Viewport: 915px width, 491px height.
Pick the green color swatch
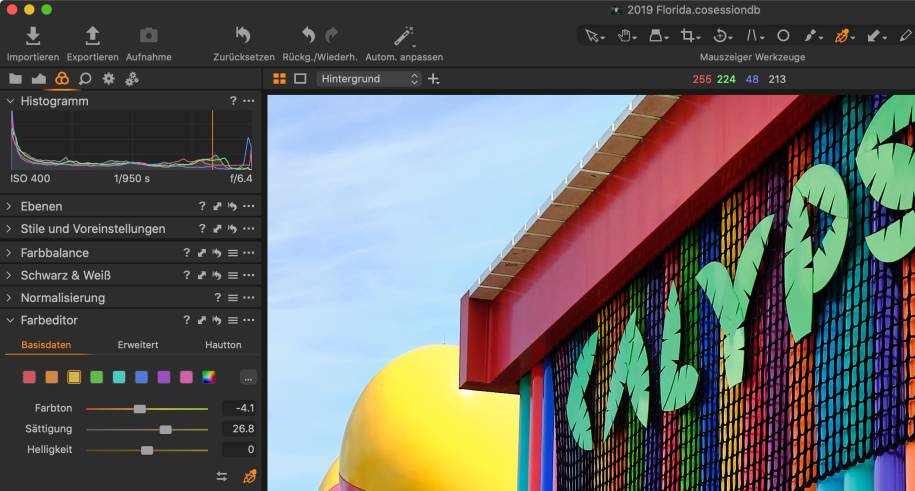(x=97, y=377)
